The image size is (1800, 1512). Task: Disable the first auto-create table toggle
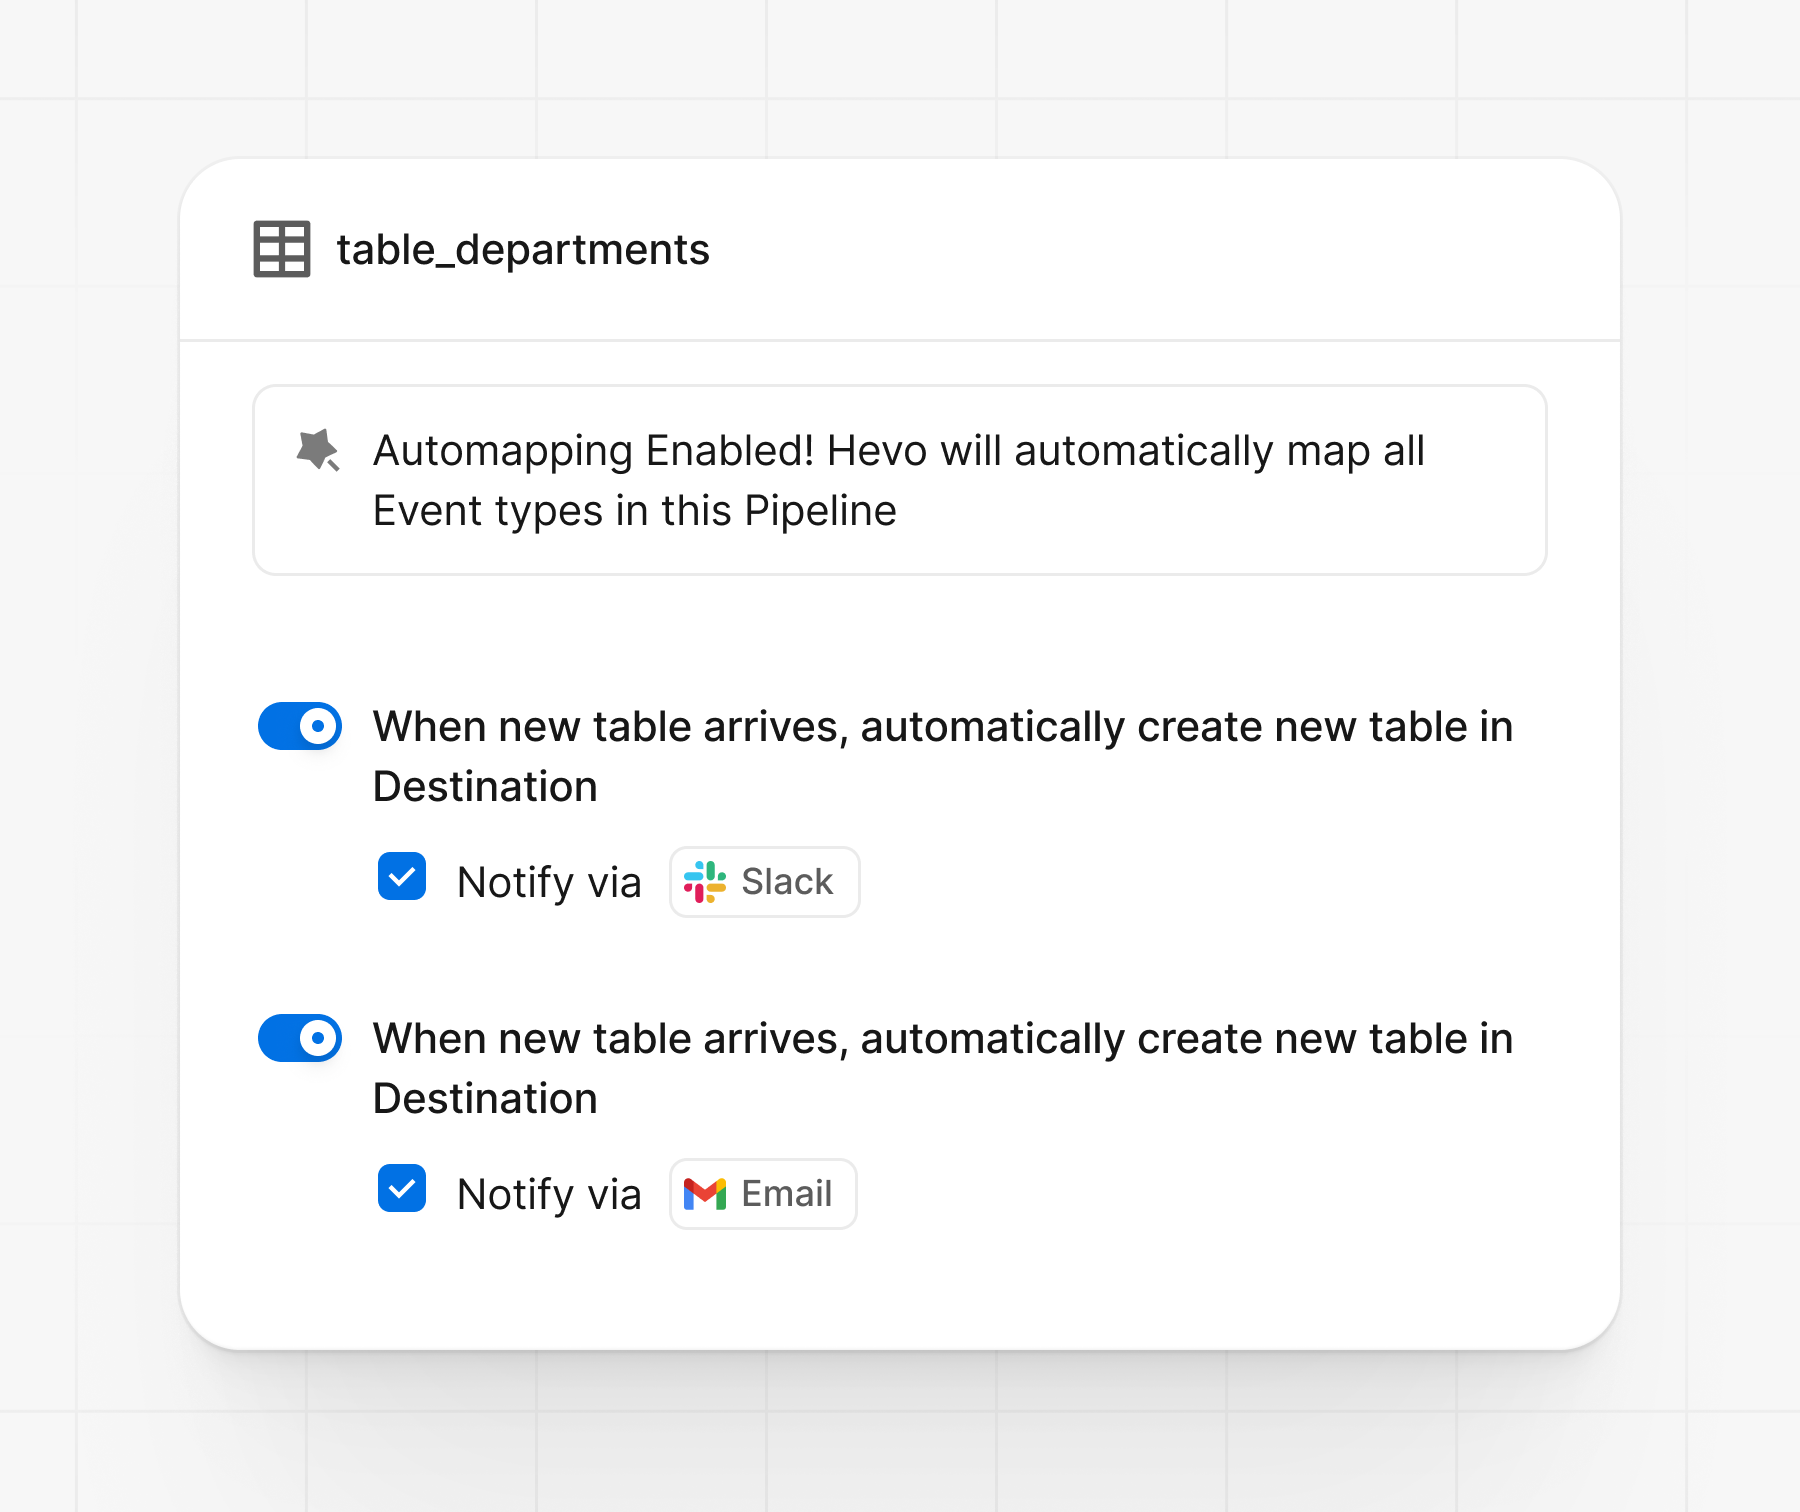pos(299,727)
